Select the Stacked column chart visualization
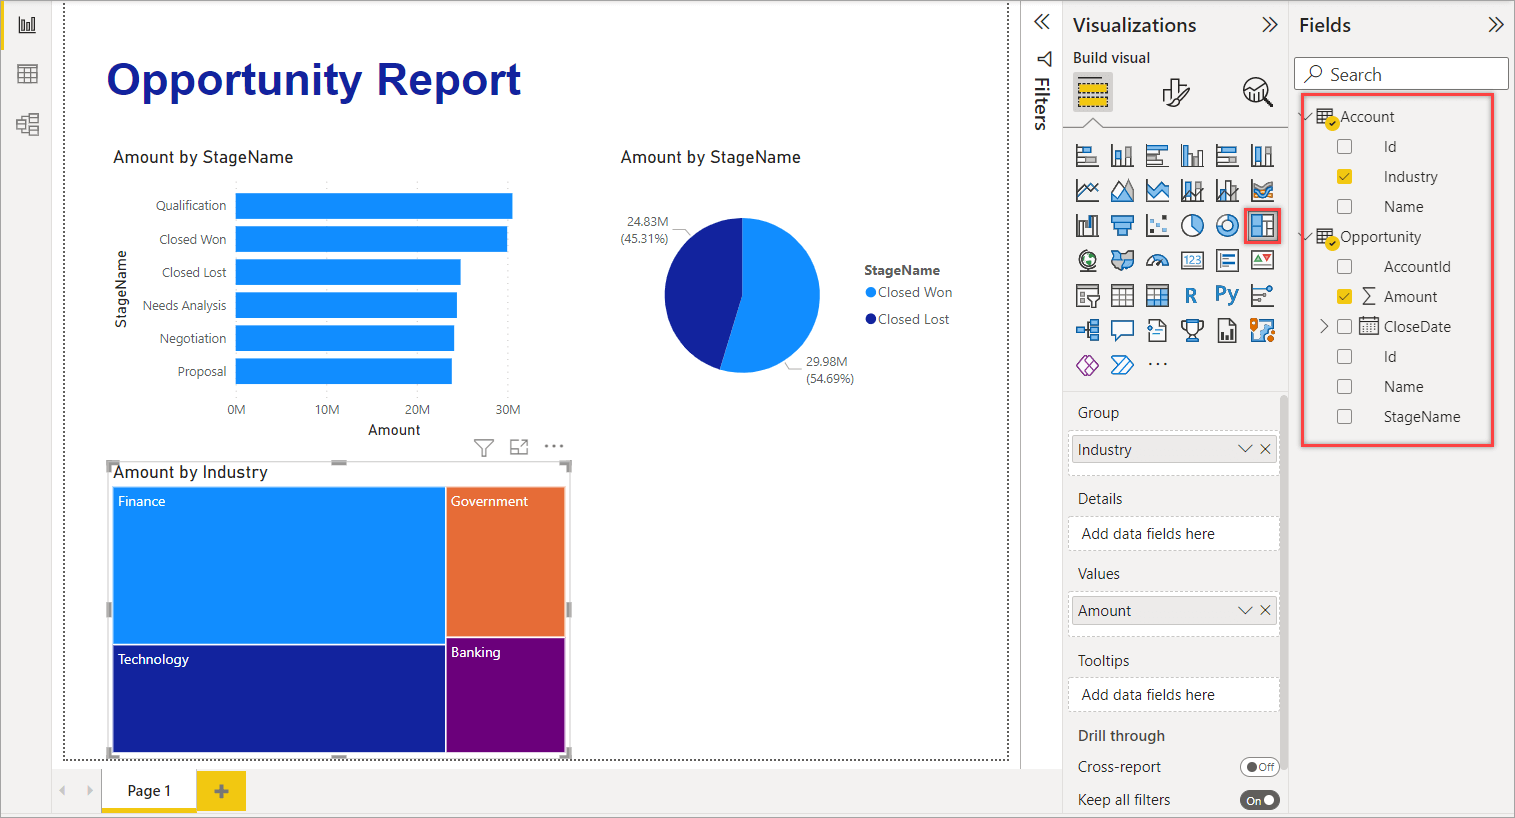This screenshot has width=1515, height=818. (1122, 155)
